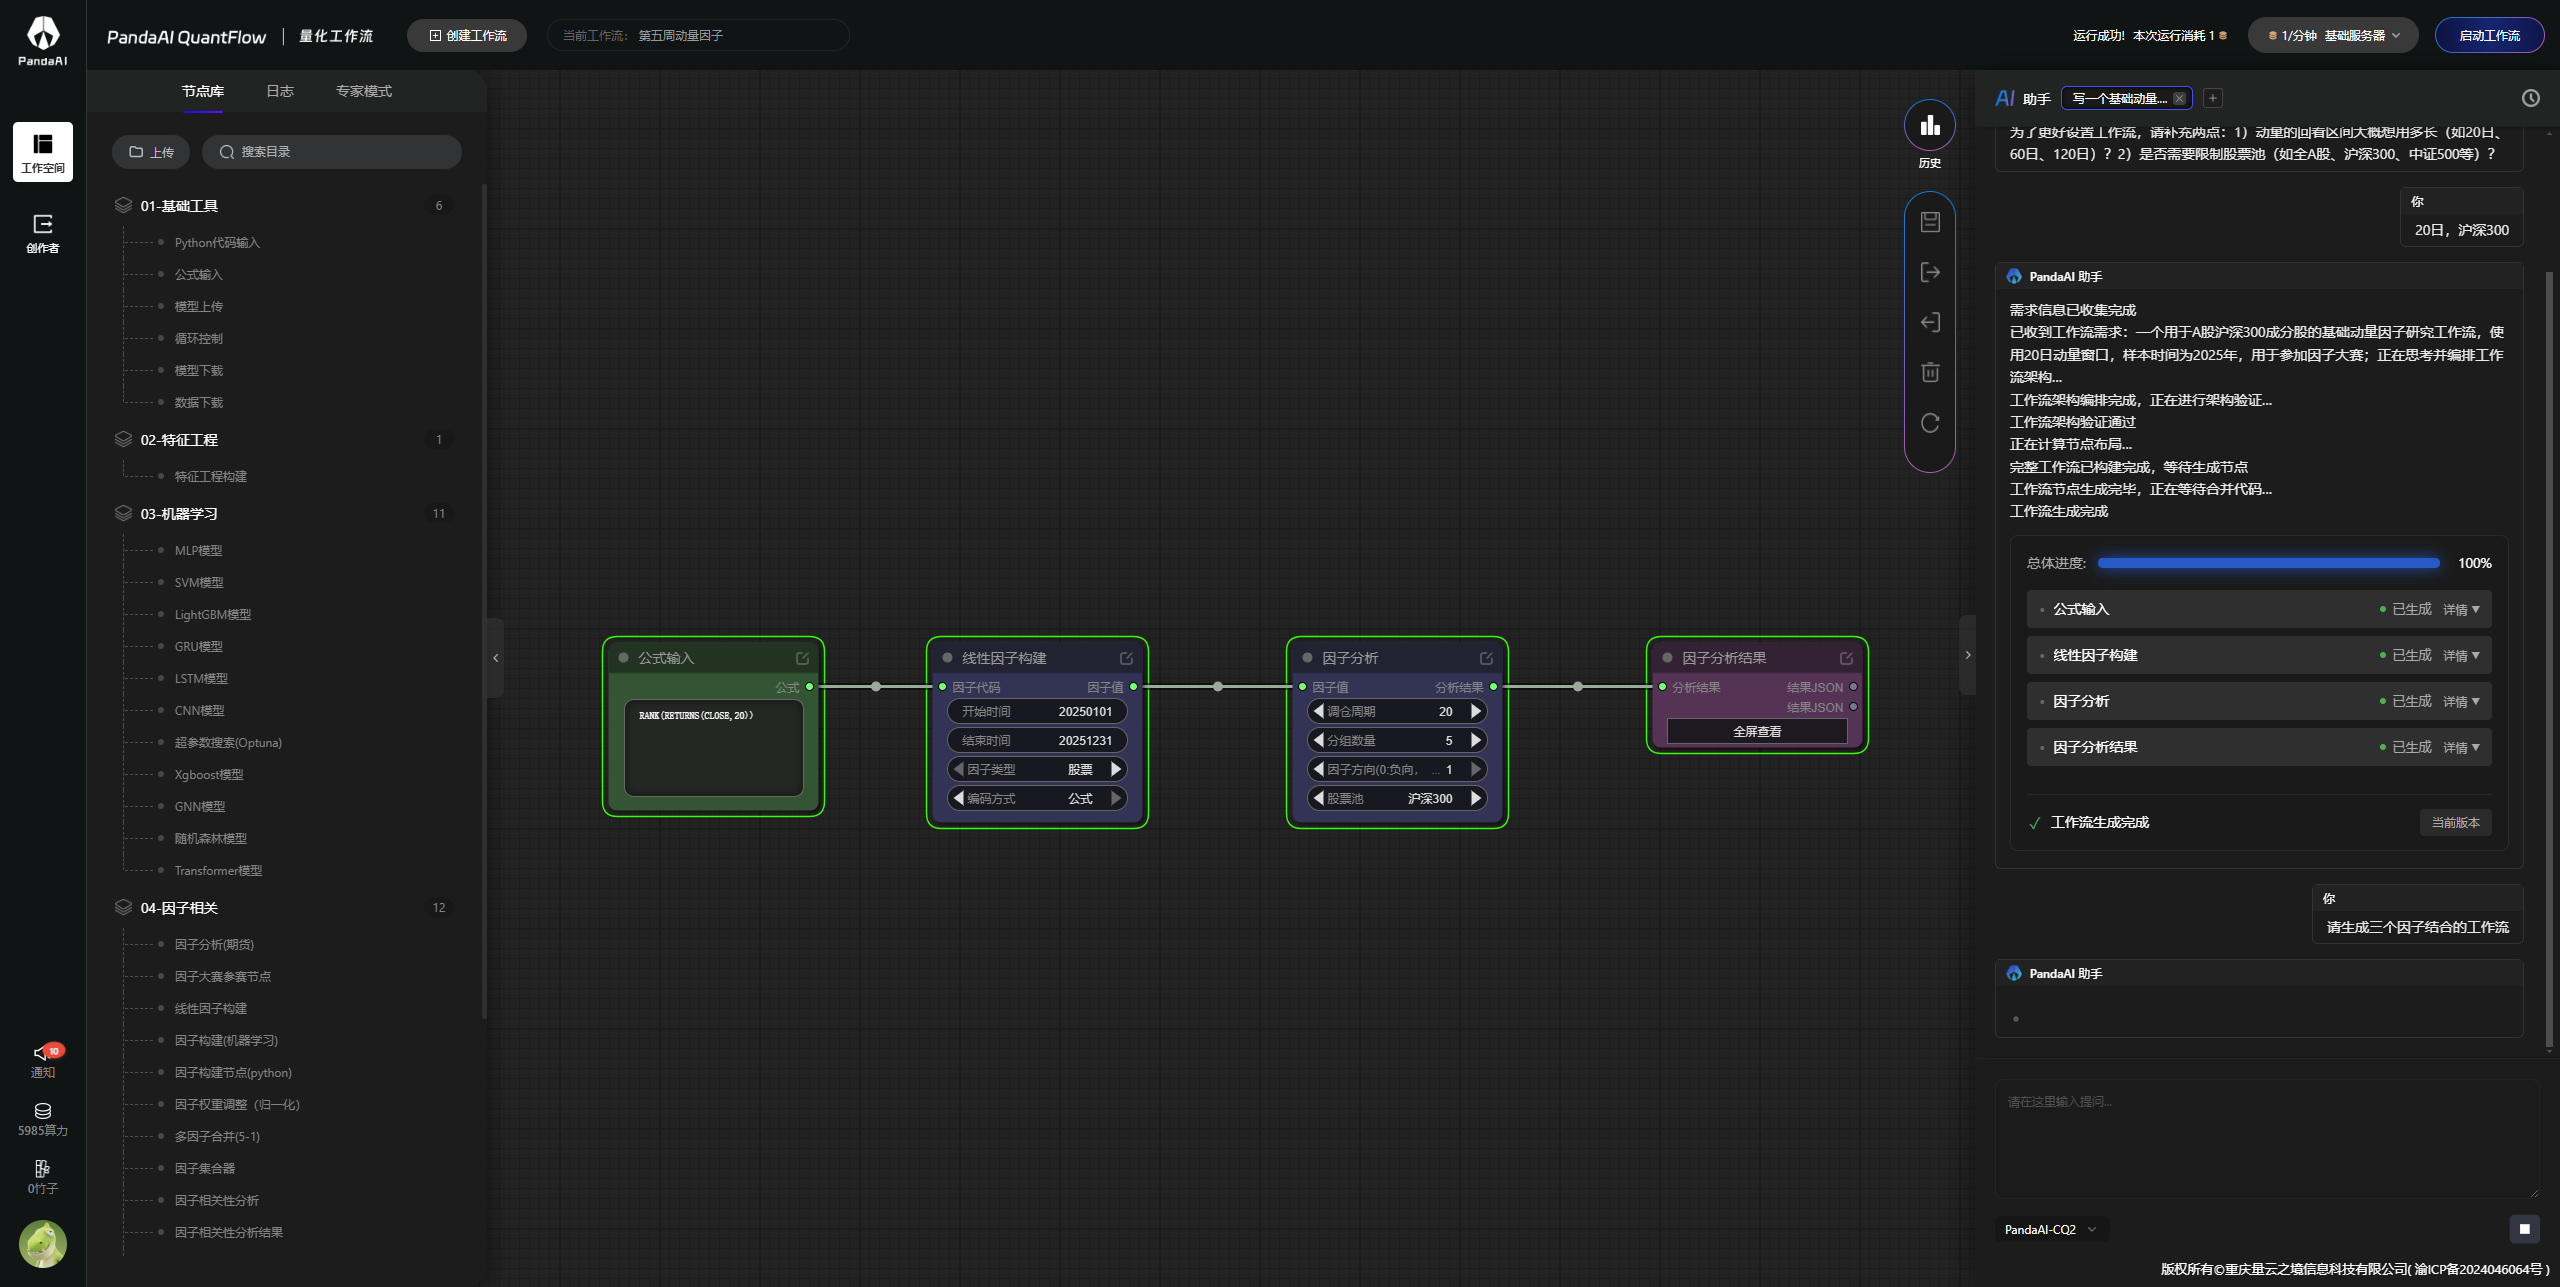Click 当前版本 button
This screenshot has height=1287, width=2560.
point(2455,822)
